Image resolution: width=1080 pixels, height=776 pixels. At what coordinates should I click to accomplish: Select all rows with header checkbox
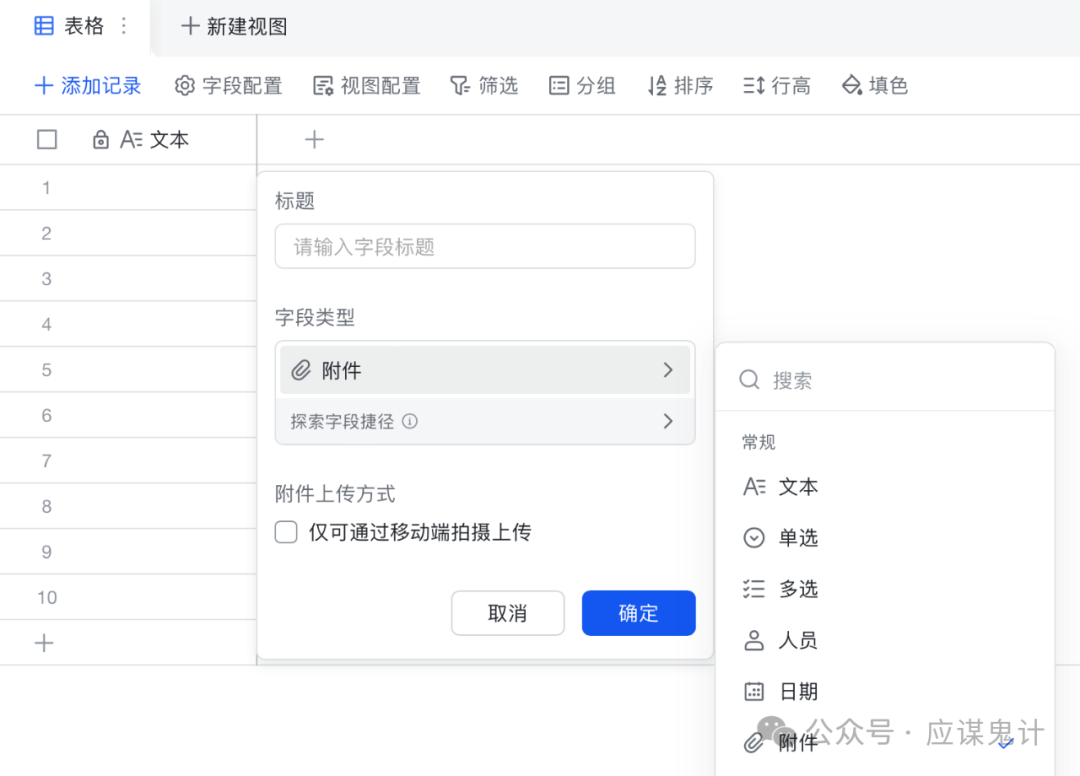[x=46, y=139]
